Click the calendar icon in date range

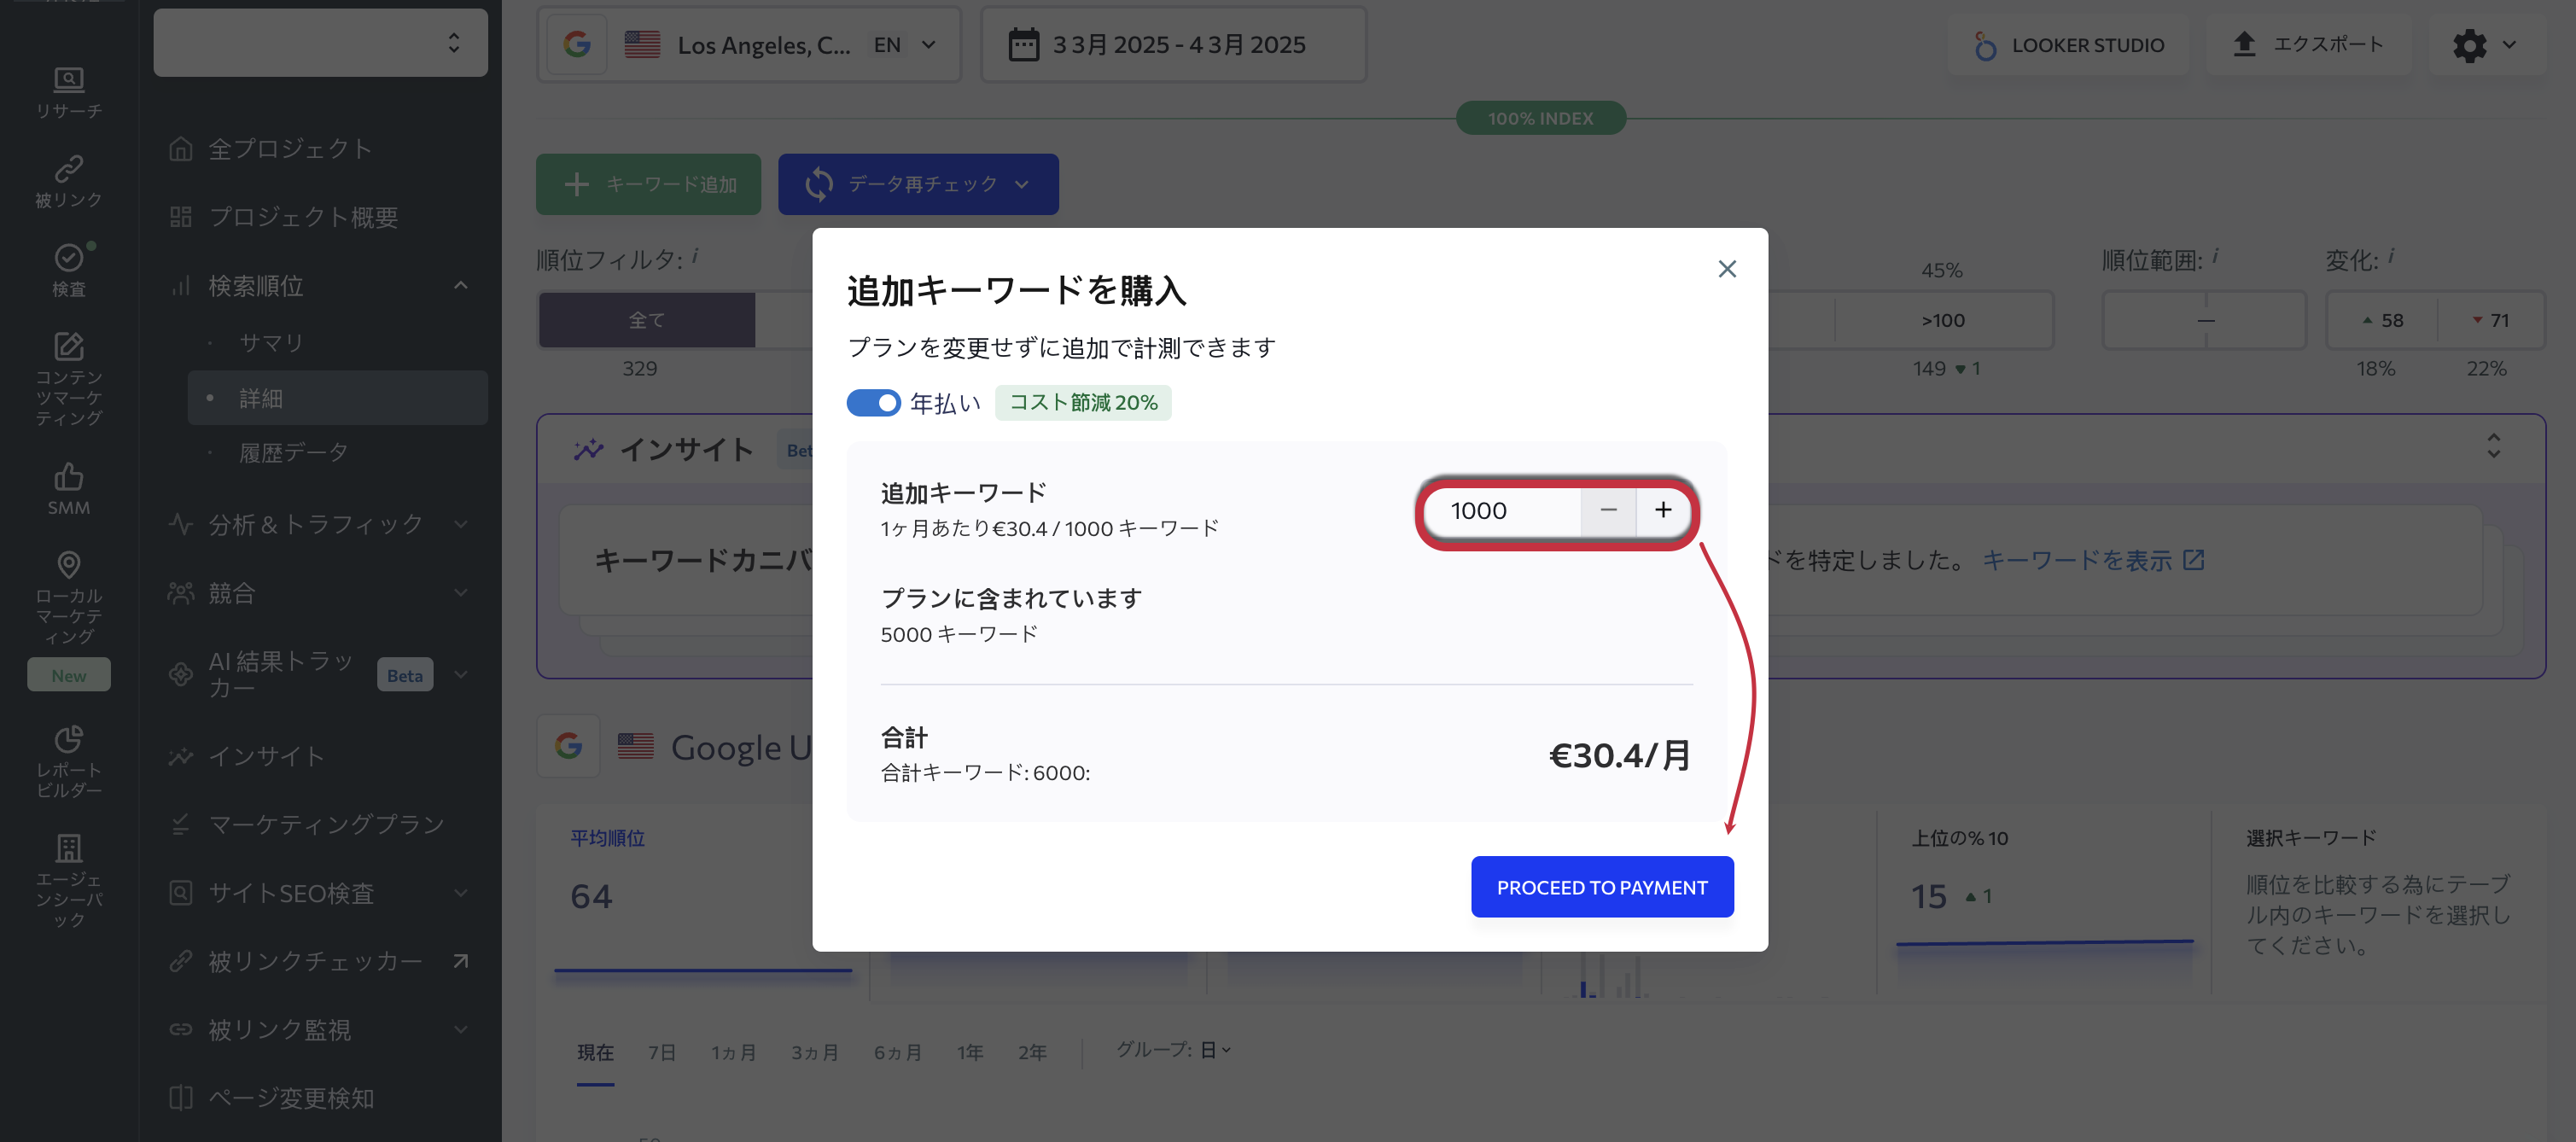pos(1023,45)
